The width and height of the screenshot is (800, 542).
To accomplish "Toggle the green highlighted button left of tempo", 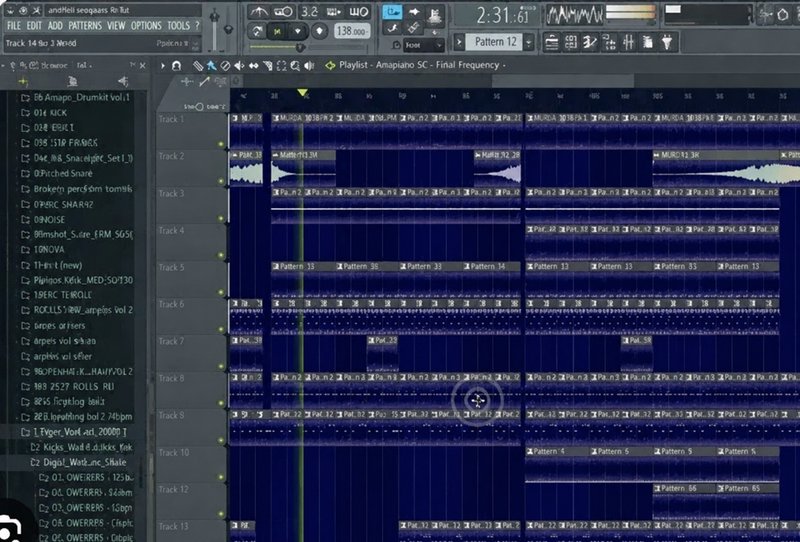I will (277, 32).
